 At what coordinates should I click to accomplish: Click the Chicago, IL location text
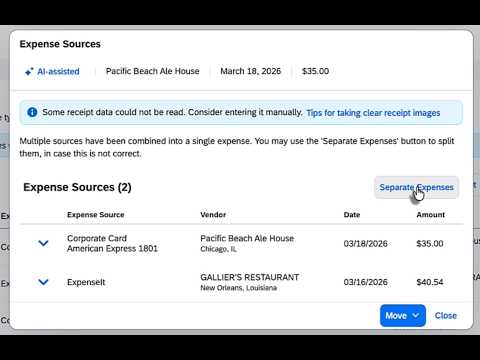218,249
